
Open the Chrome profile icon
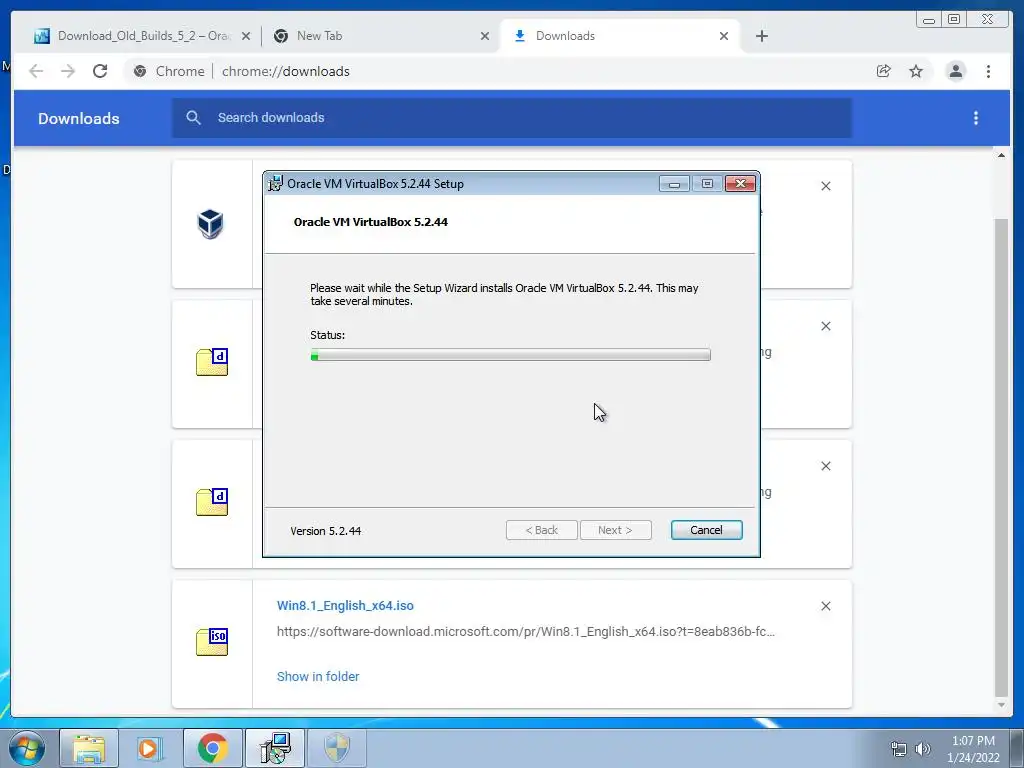pos(955,71)
